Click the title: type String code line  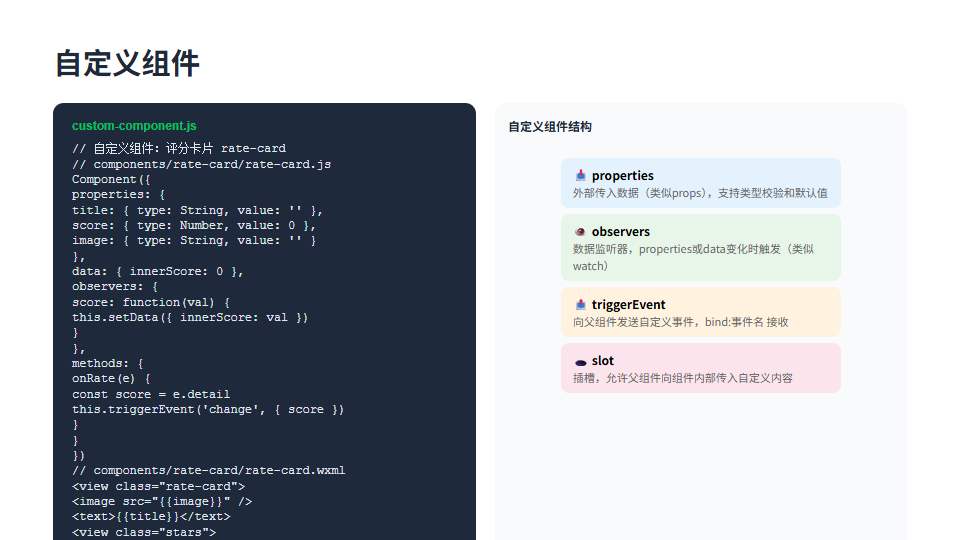[x=197, y=210]
